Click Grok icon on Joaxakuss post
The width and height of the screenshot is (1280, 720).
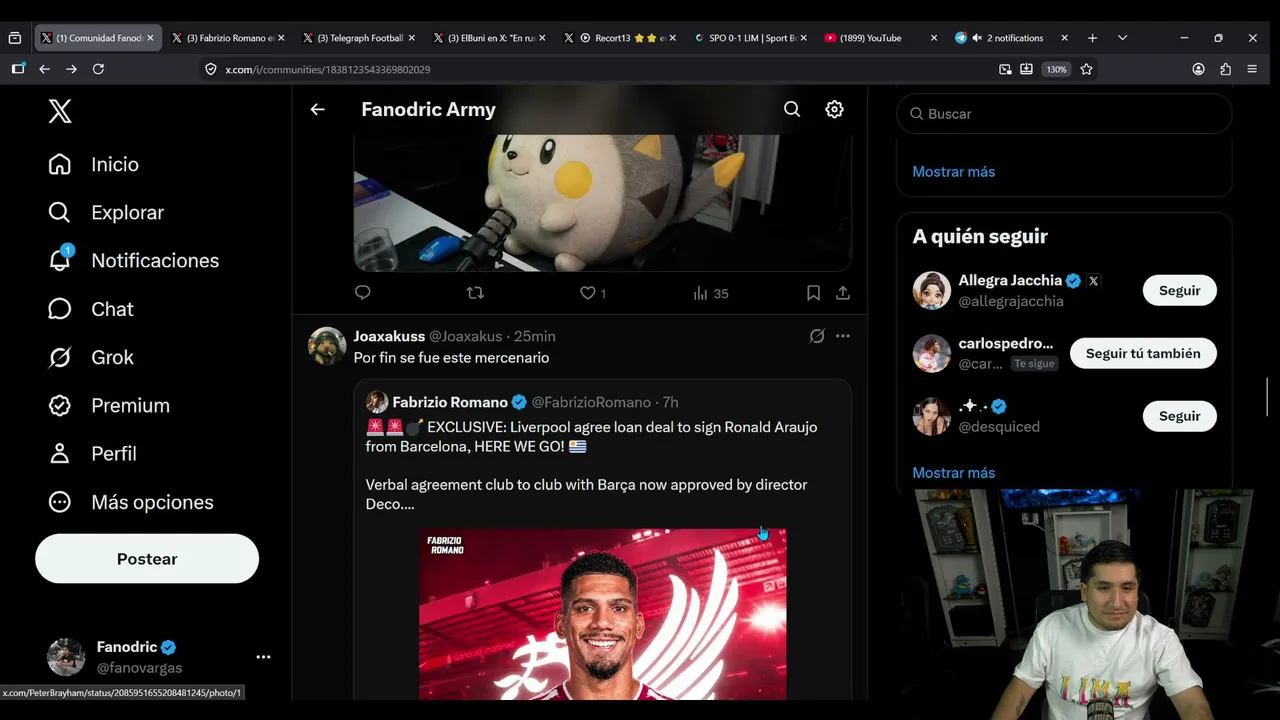tap(817, 336)
